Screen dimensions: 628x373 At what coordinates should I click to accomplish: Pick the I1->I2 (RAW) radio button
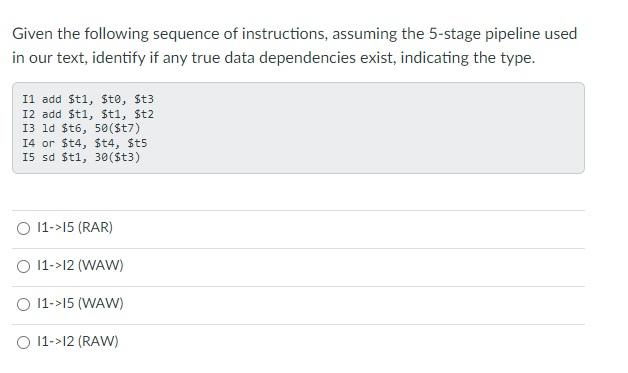click(x=23, y=342)
